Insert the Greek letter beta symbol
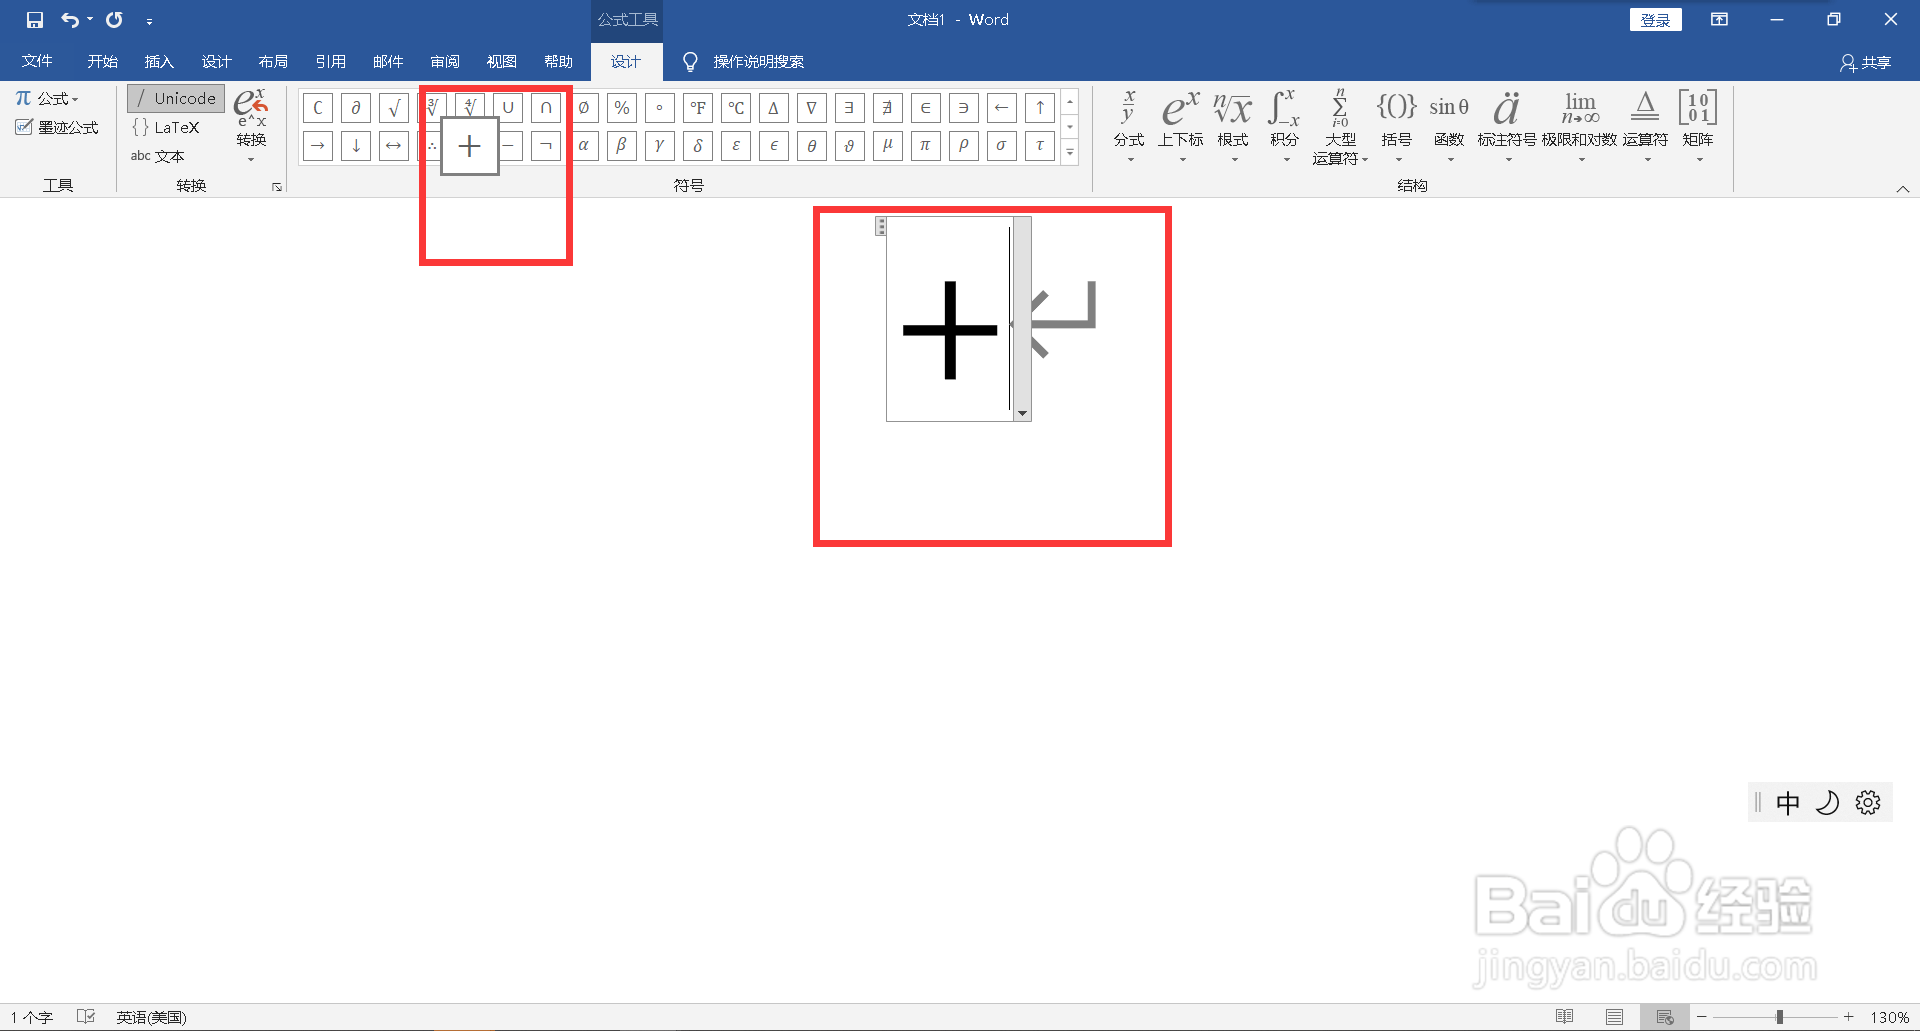 tap(622, 146)
